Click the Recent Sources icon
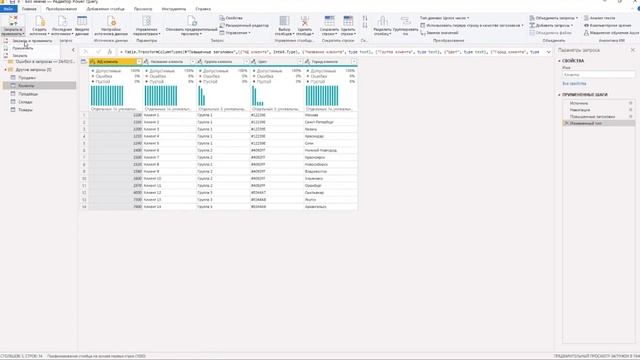The image size is (640, 360). pyautogui.click(x=62, y=21)
